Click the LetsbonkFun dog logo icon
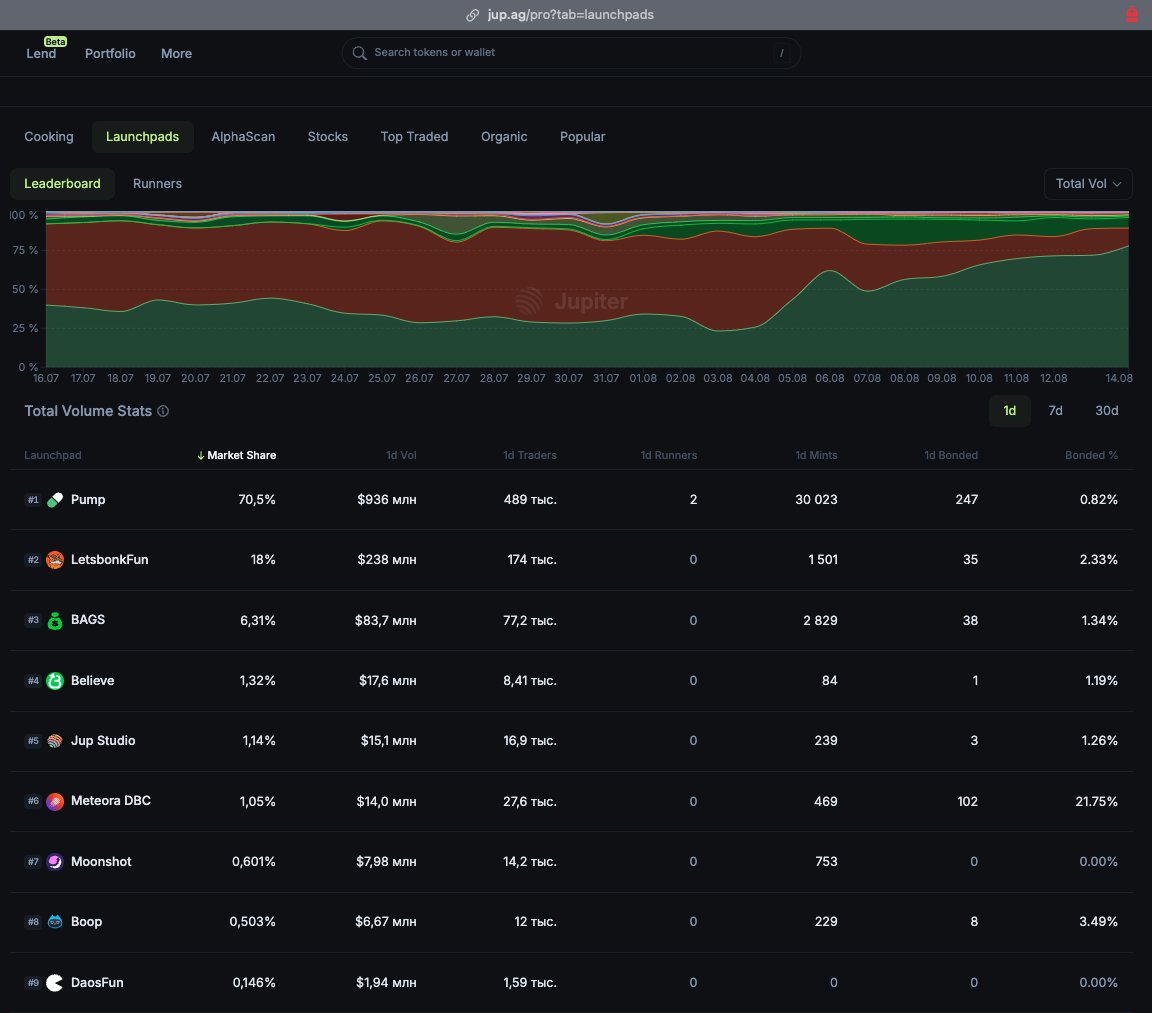 coord(55,560)
